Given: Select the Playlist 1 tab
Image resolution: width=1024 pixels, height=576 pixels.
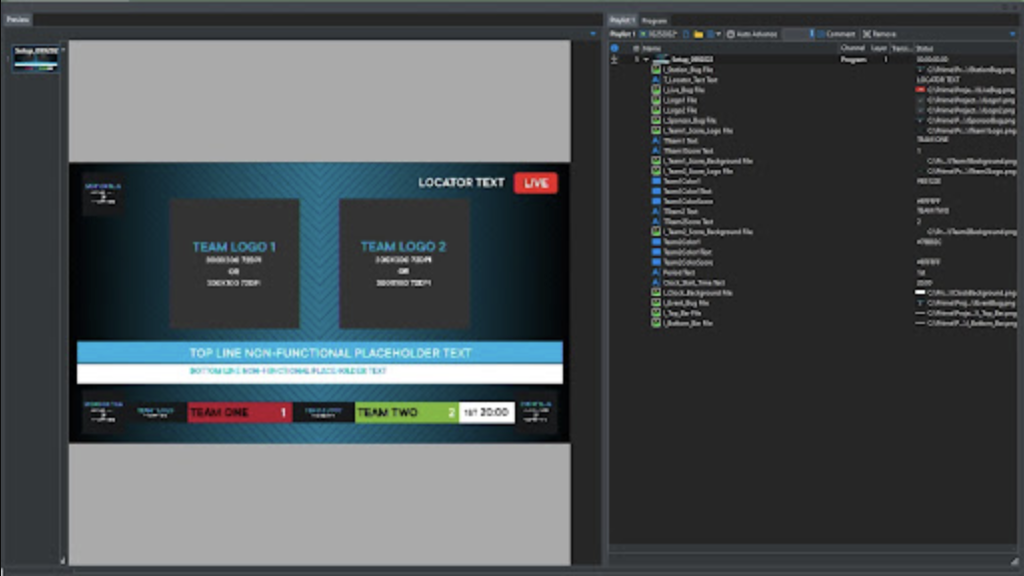Looking at the screenshot, I should tap(620, 20).
